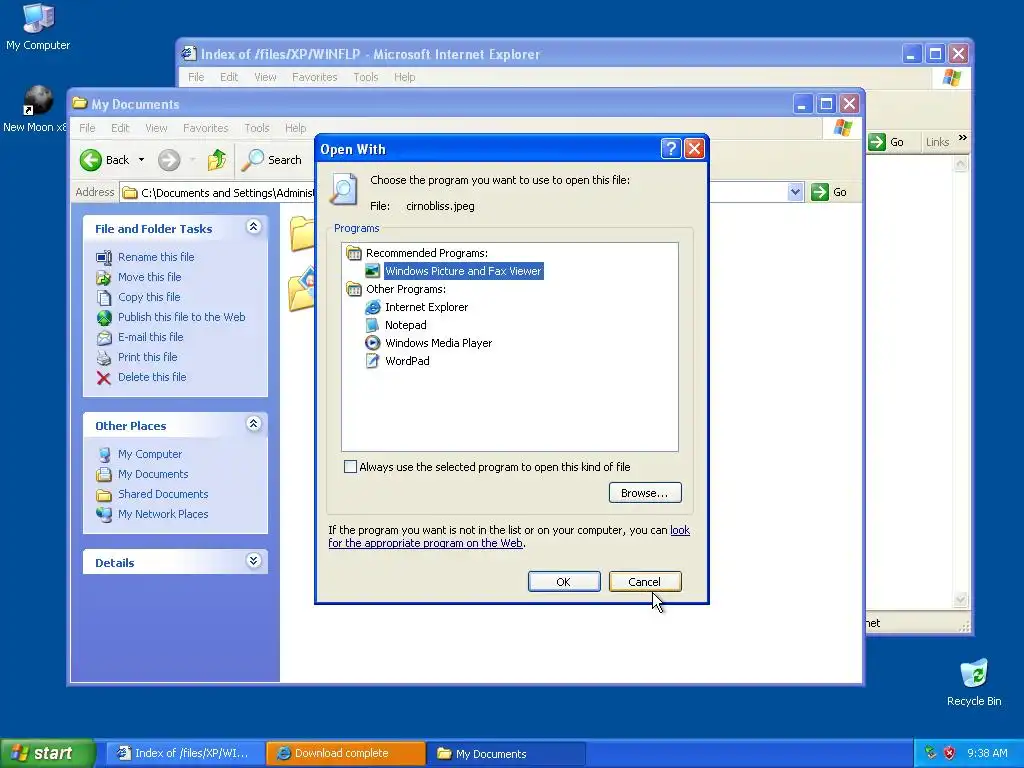Click the Internet Explorer scrollbar up arrow
Screen dimensions: 1024x768
coord(960,164)
